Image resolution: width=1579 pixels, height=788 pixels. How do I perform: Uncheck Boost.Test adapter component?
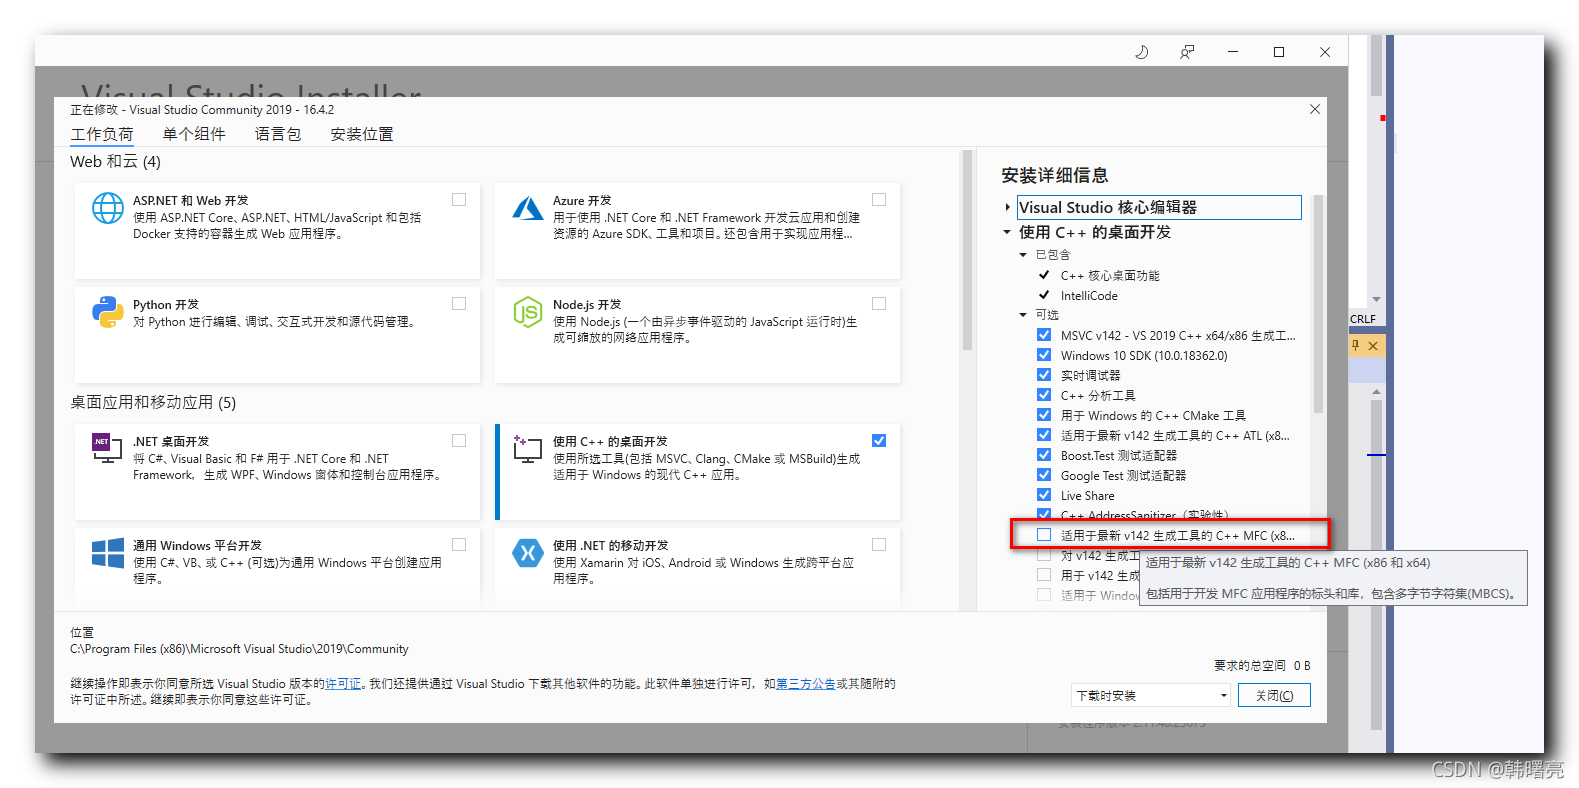1044,455
